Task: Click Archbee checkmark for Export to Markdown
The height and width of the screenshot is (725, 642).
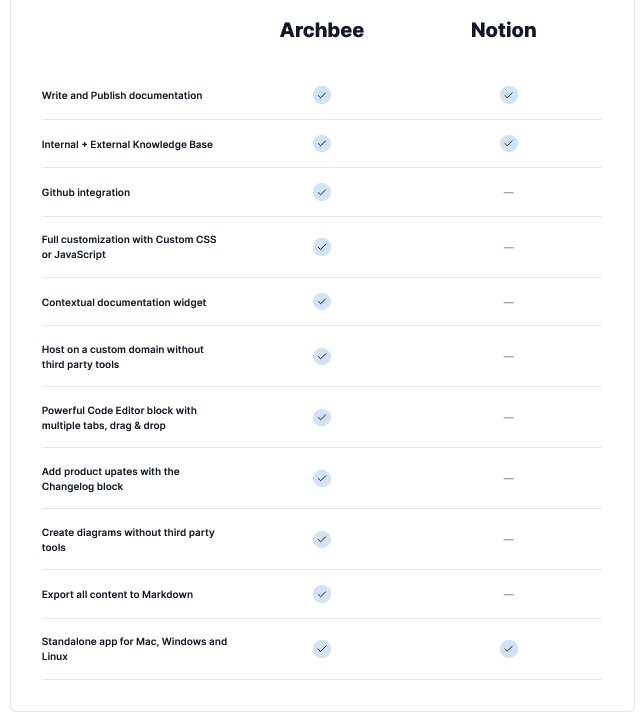Action: click(x=322, y=594)
